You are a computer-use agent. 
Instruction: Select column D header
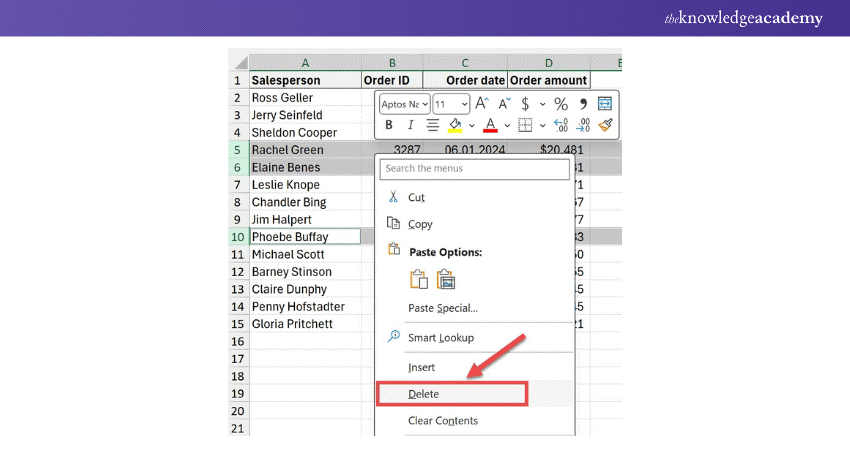point(549,63)
